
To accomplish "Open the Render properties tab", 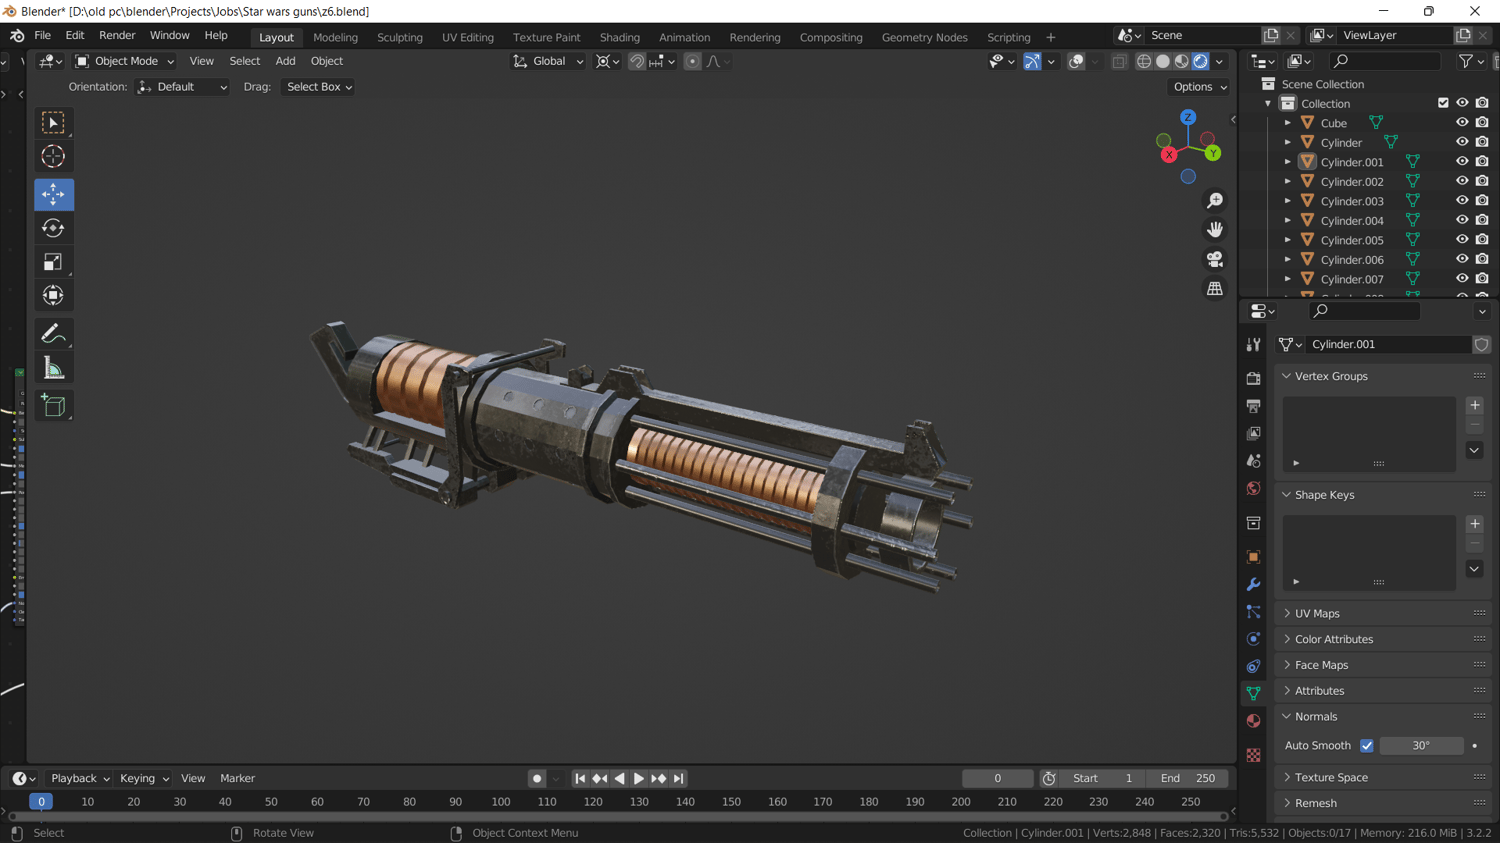I will [1253, 379].
